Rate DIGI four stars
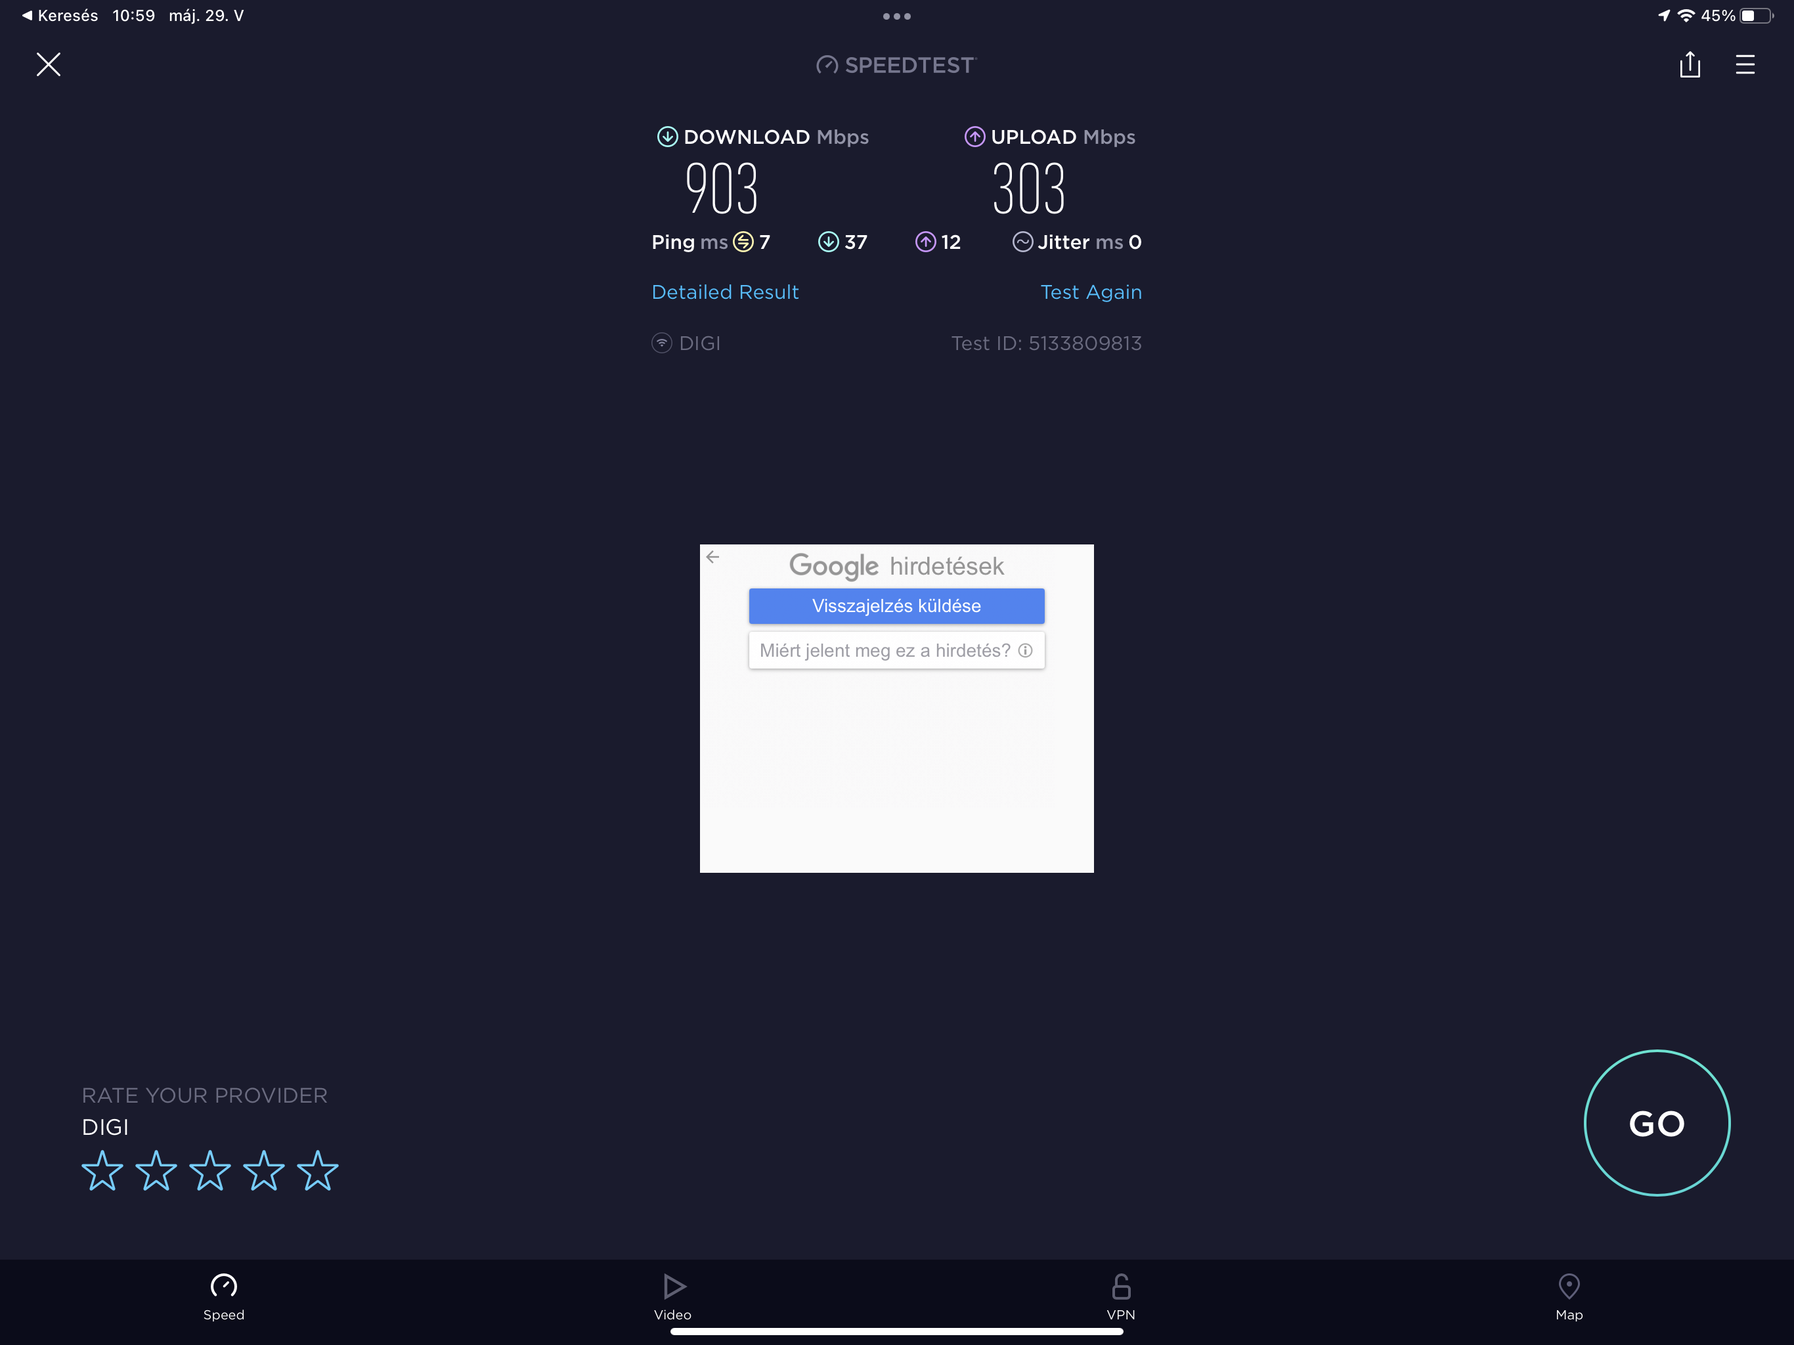1794x1345 pixels. coord(264,1171)
